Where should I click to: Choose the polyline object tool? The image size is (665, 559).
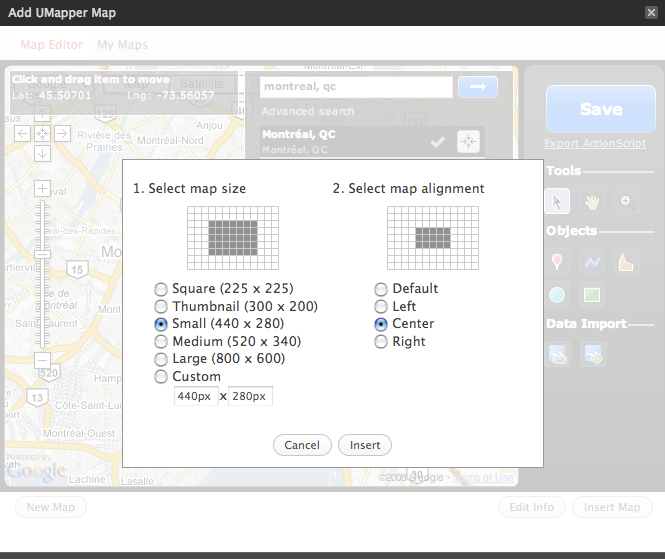coord(592,262)
